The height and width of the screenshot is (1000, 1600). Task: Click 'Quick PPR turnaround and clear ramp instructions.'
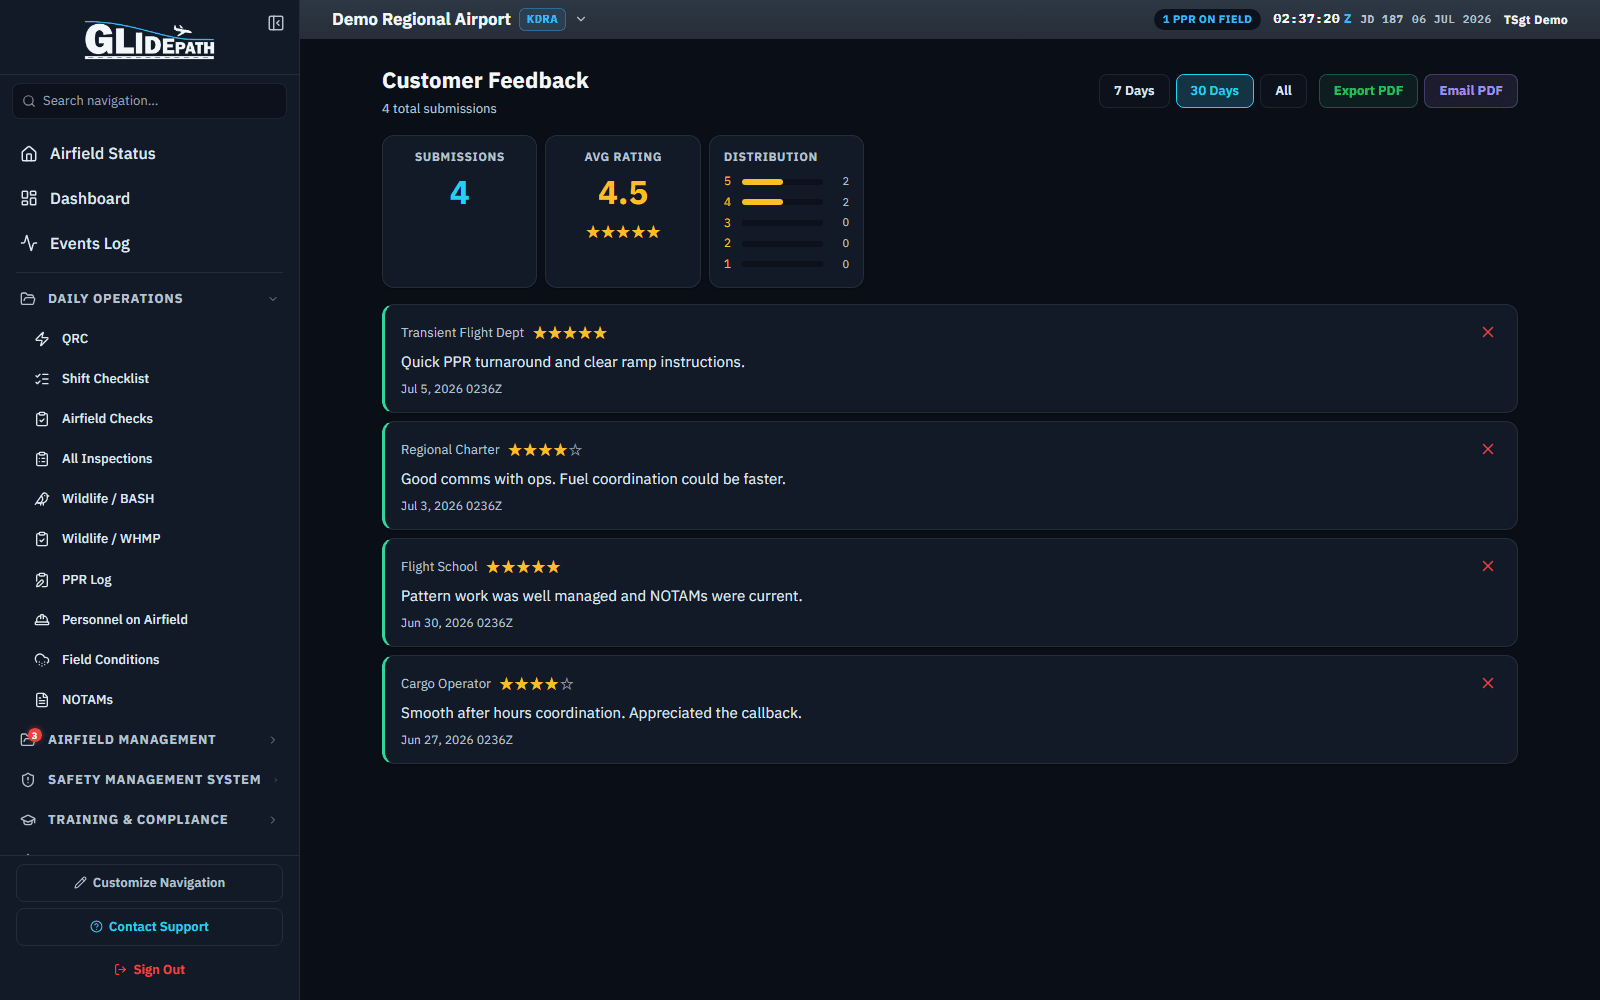573,362
